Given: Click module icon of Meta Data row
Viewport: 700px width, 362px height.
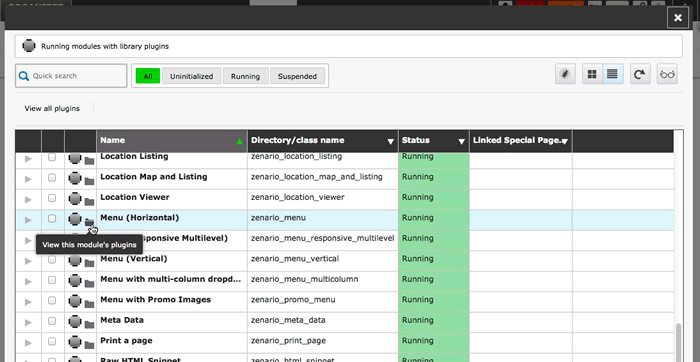Looking at the screenshot, I should pyautogui.click(x=75, y=322).
